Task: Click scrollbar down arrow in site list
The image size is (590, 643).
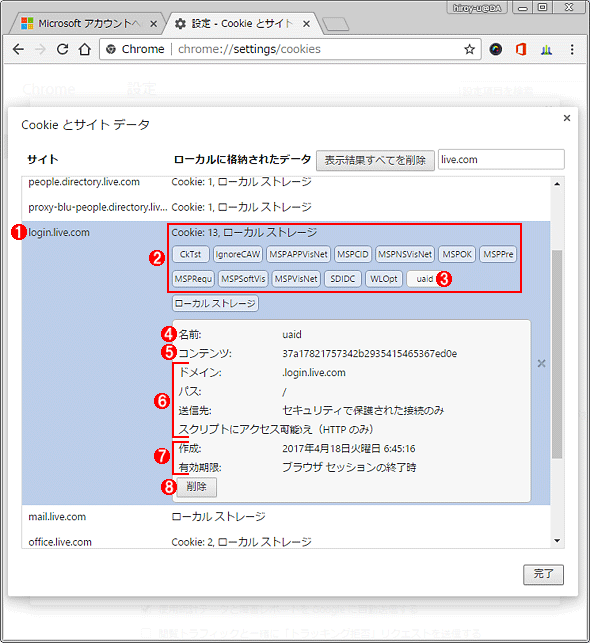Action: tap(557, 541)
